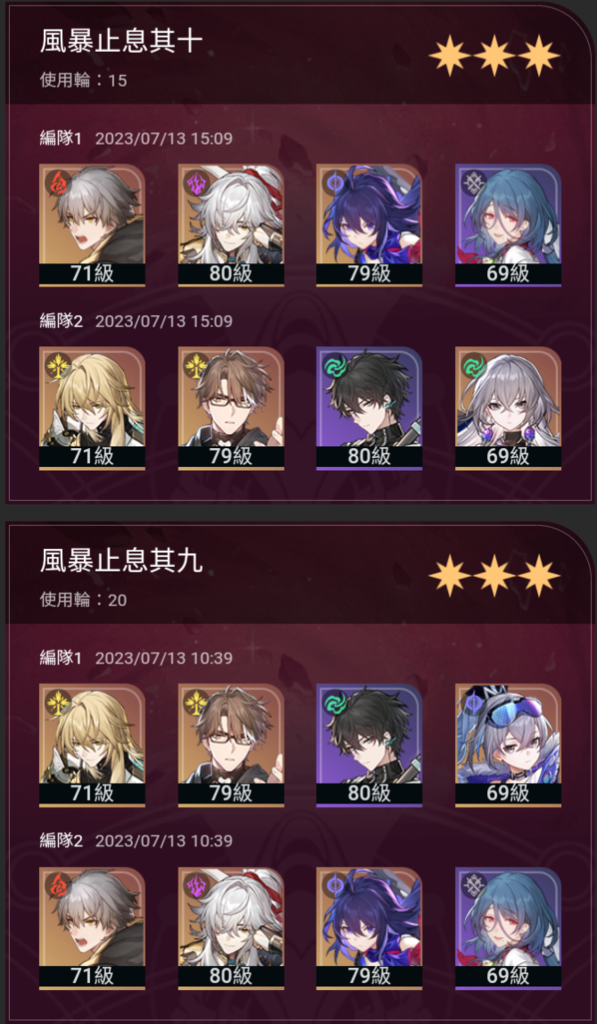Viewport: 597px width, 1024px height.
Task: Select black-haired 80級 portrait in 風暴止息其九 編隊1
Action: point(370,745)
